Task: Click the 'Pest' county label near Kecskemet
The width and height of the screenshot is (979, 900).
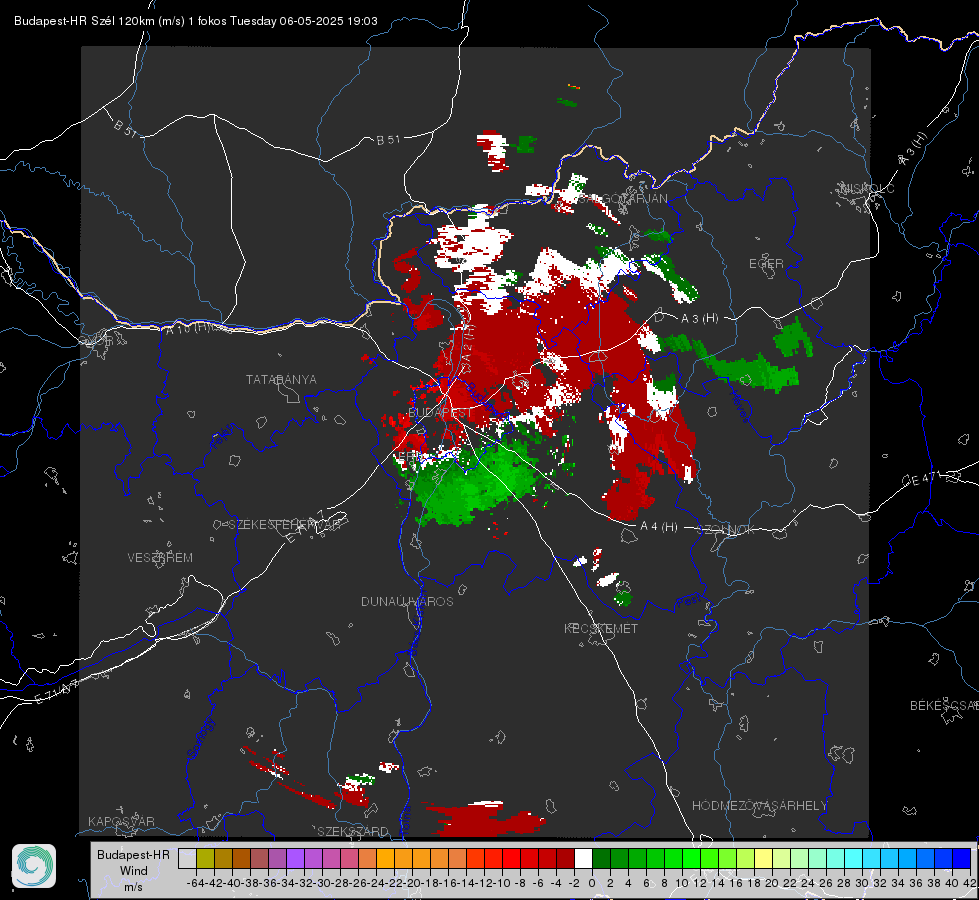Action: (x=689, y=602)
